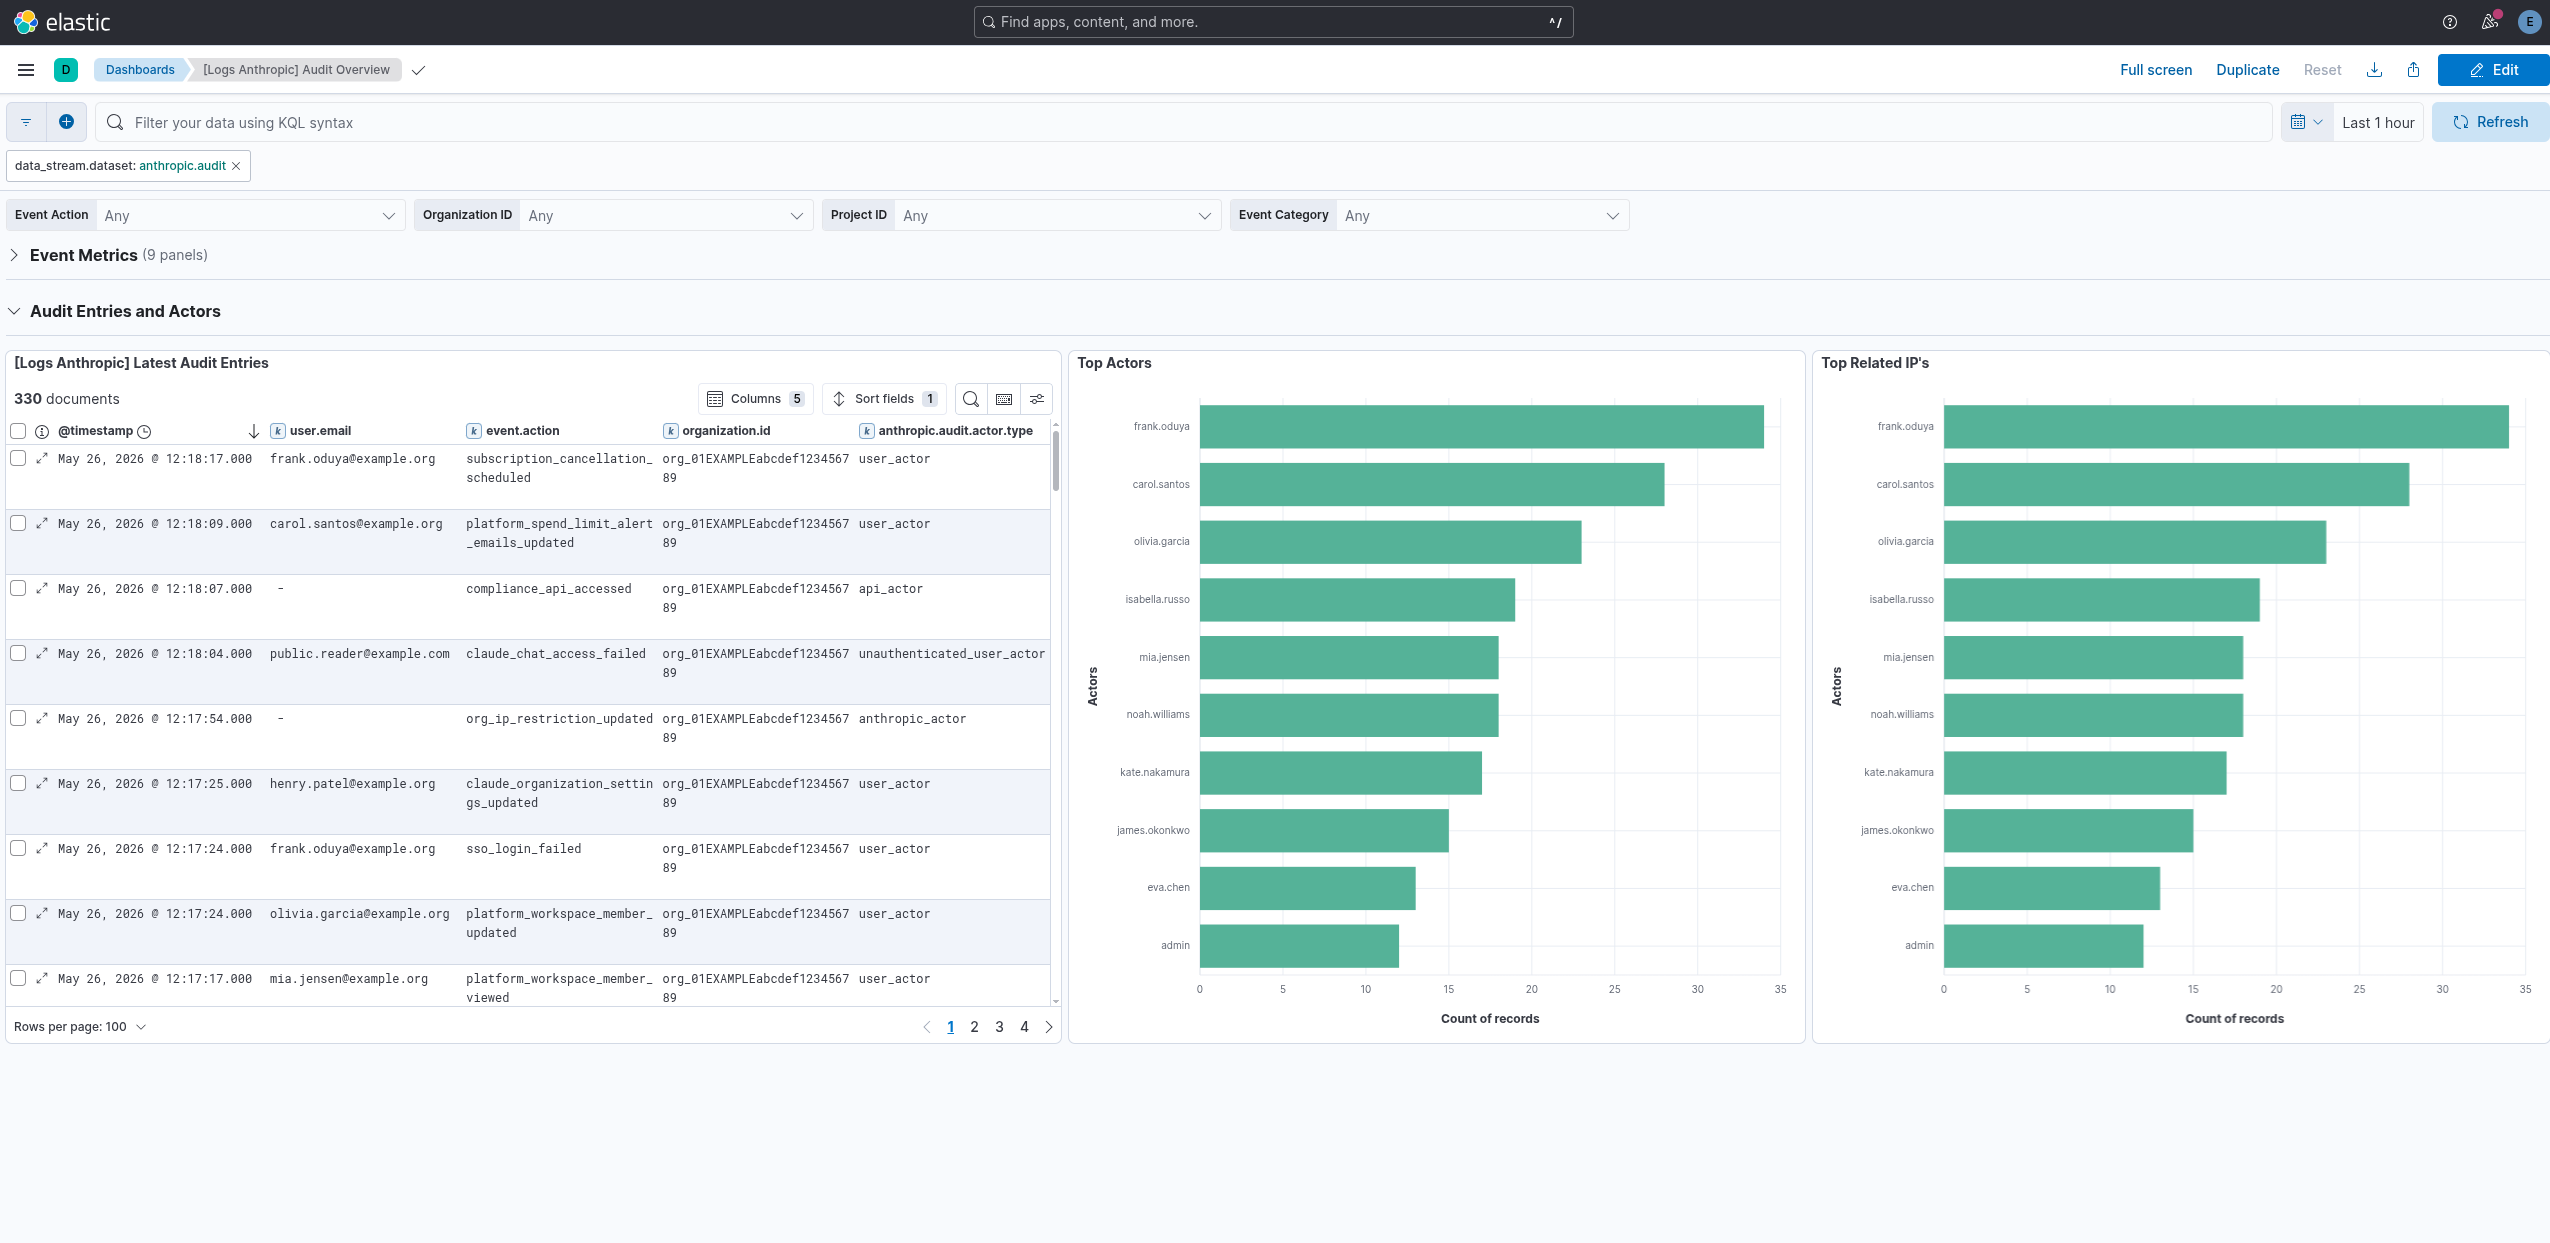
Task: Enter Full screen mode
Action: click(x=2156, y=70)
